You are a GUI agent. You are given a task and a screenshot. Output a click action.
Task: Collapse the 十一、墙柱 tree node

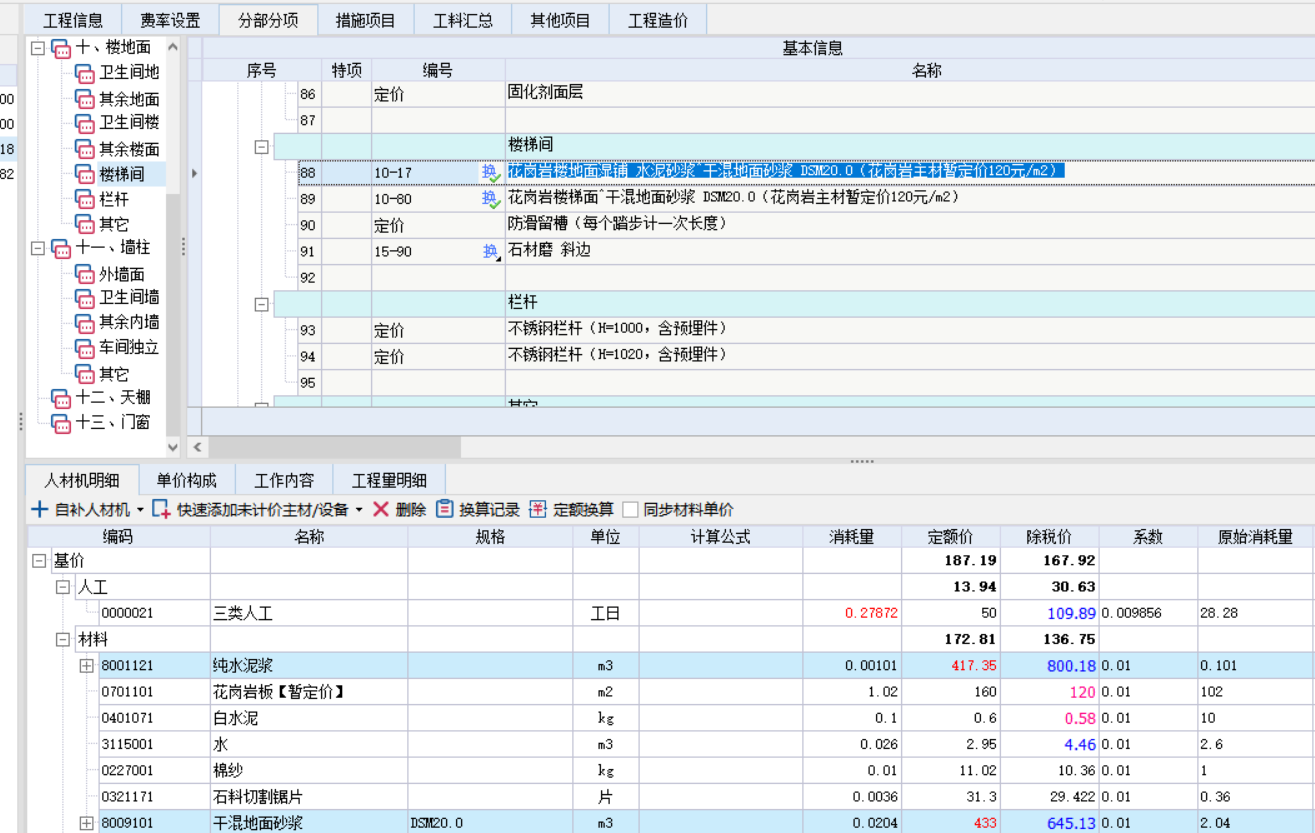coord(38,247)
